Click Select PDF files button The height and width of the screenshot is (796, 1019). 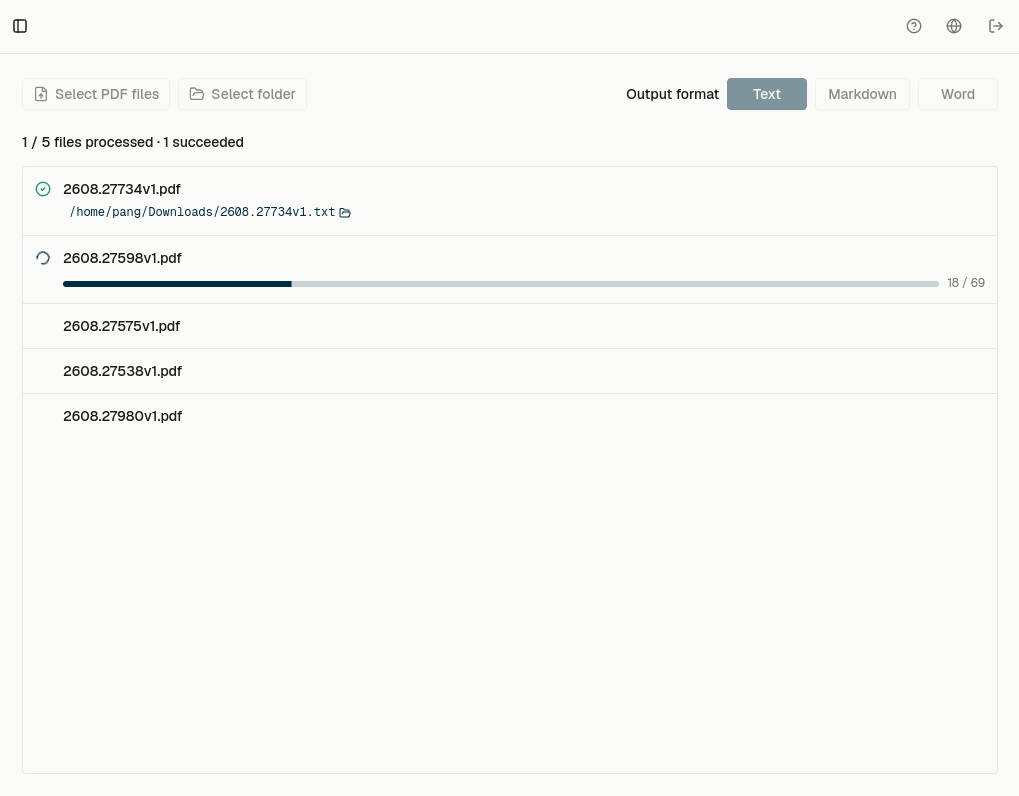tap(96, 94)
